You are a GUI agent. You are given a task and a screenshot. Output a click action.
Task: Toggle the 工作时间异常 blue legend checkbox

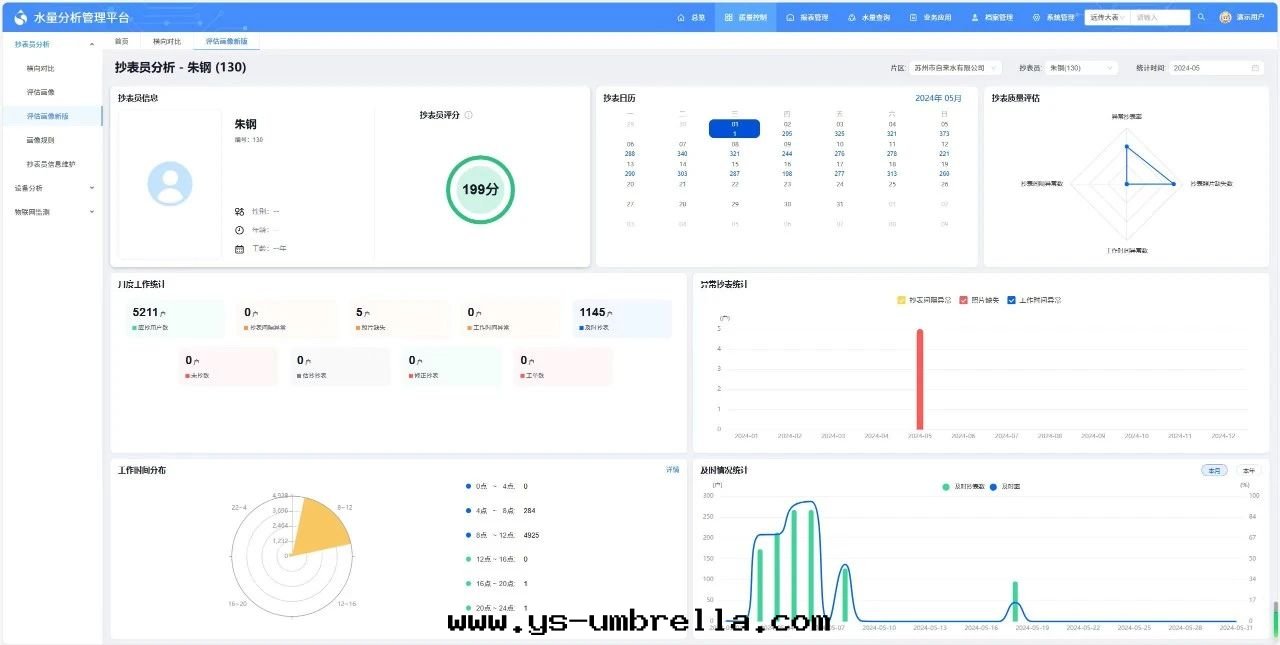click(1011, 300)
